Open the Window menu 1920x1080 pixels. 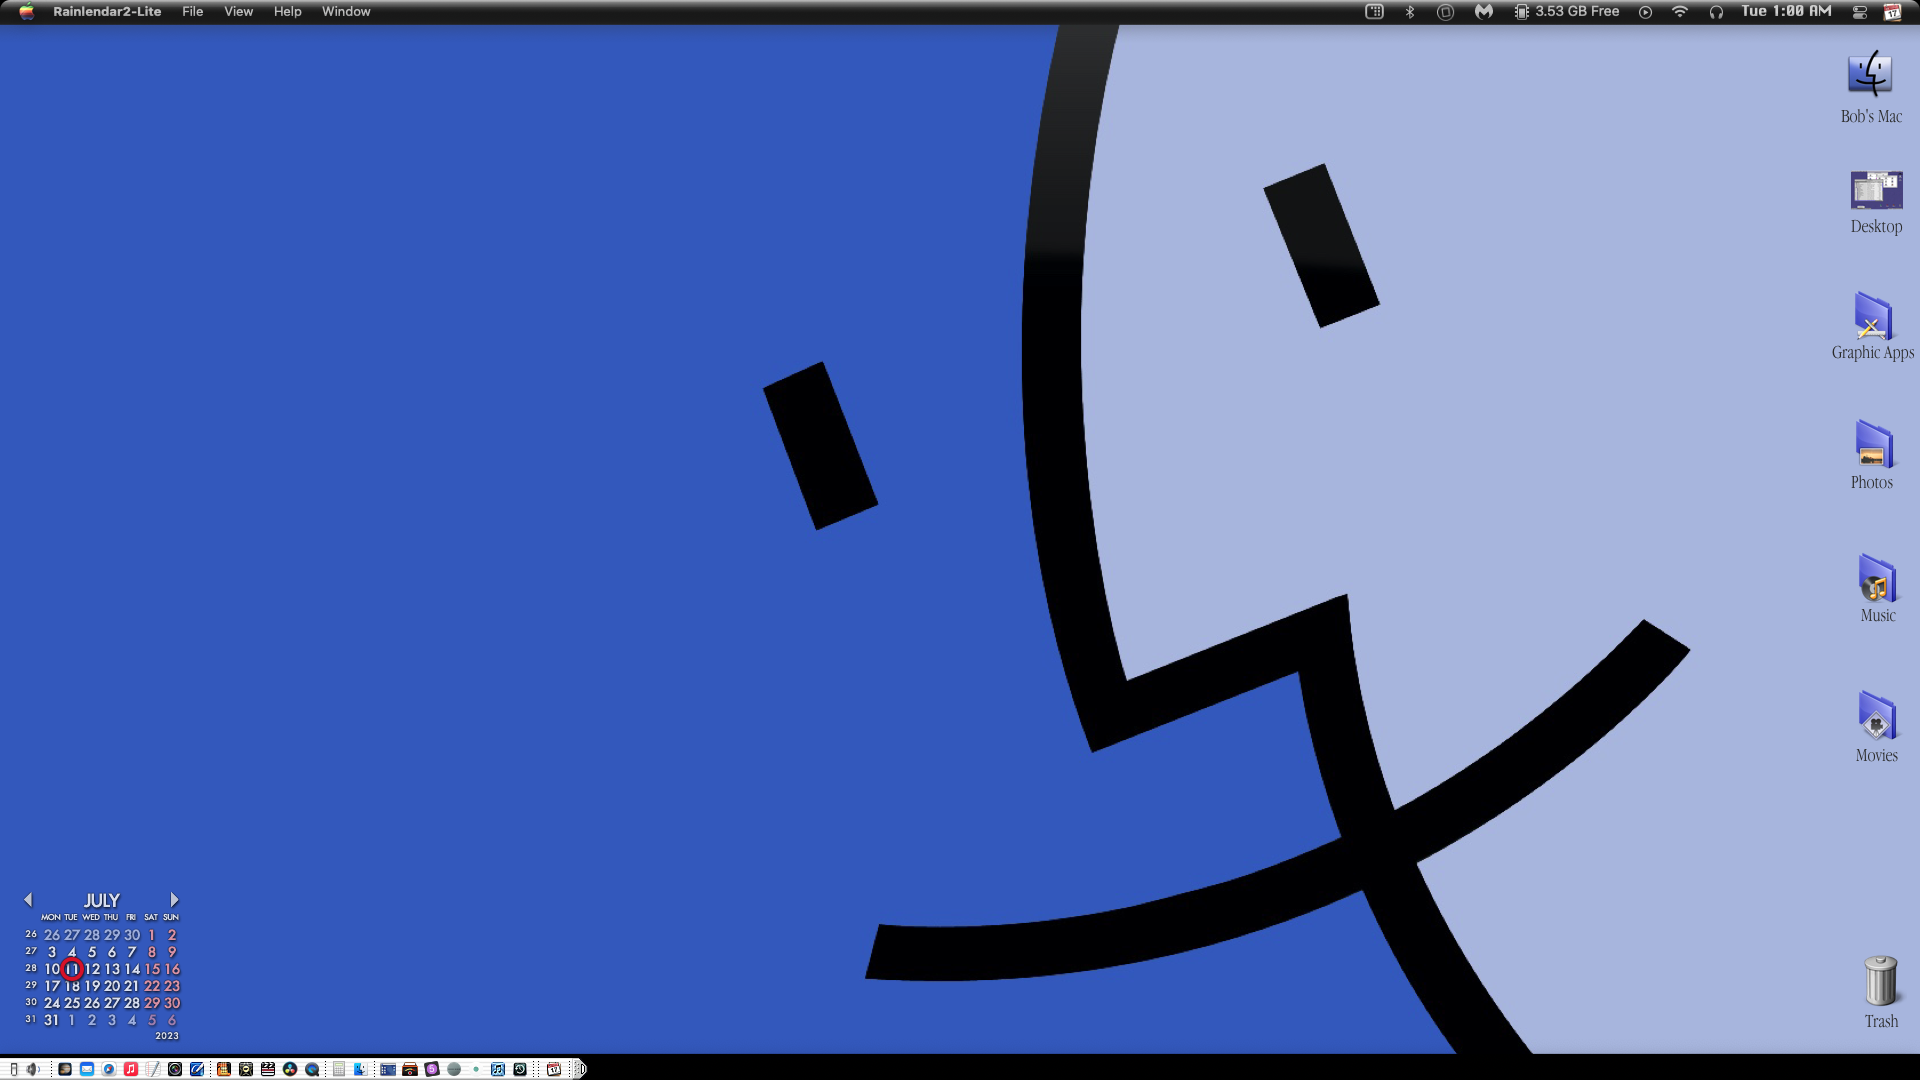pos(346,12)
